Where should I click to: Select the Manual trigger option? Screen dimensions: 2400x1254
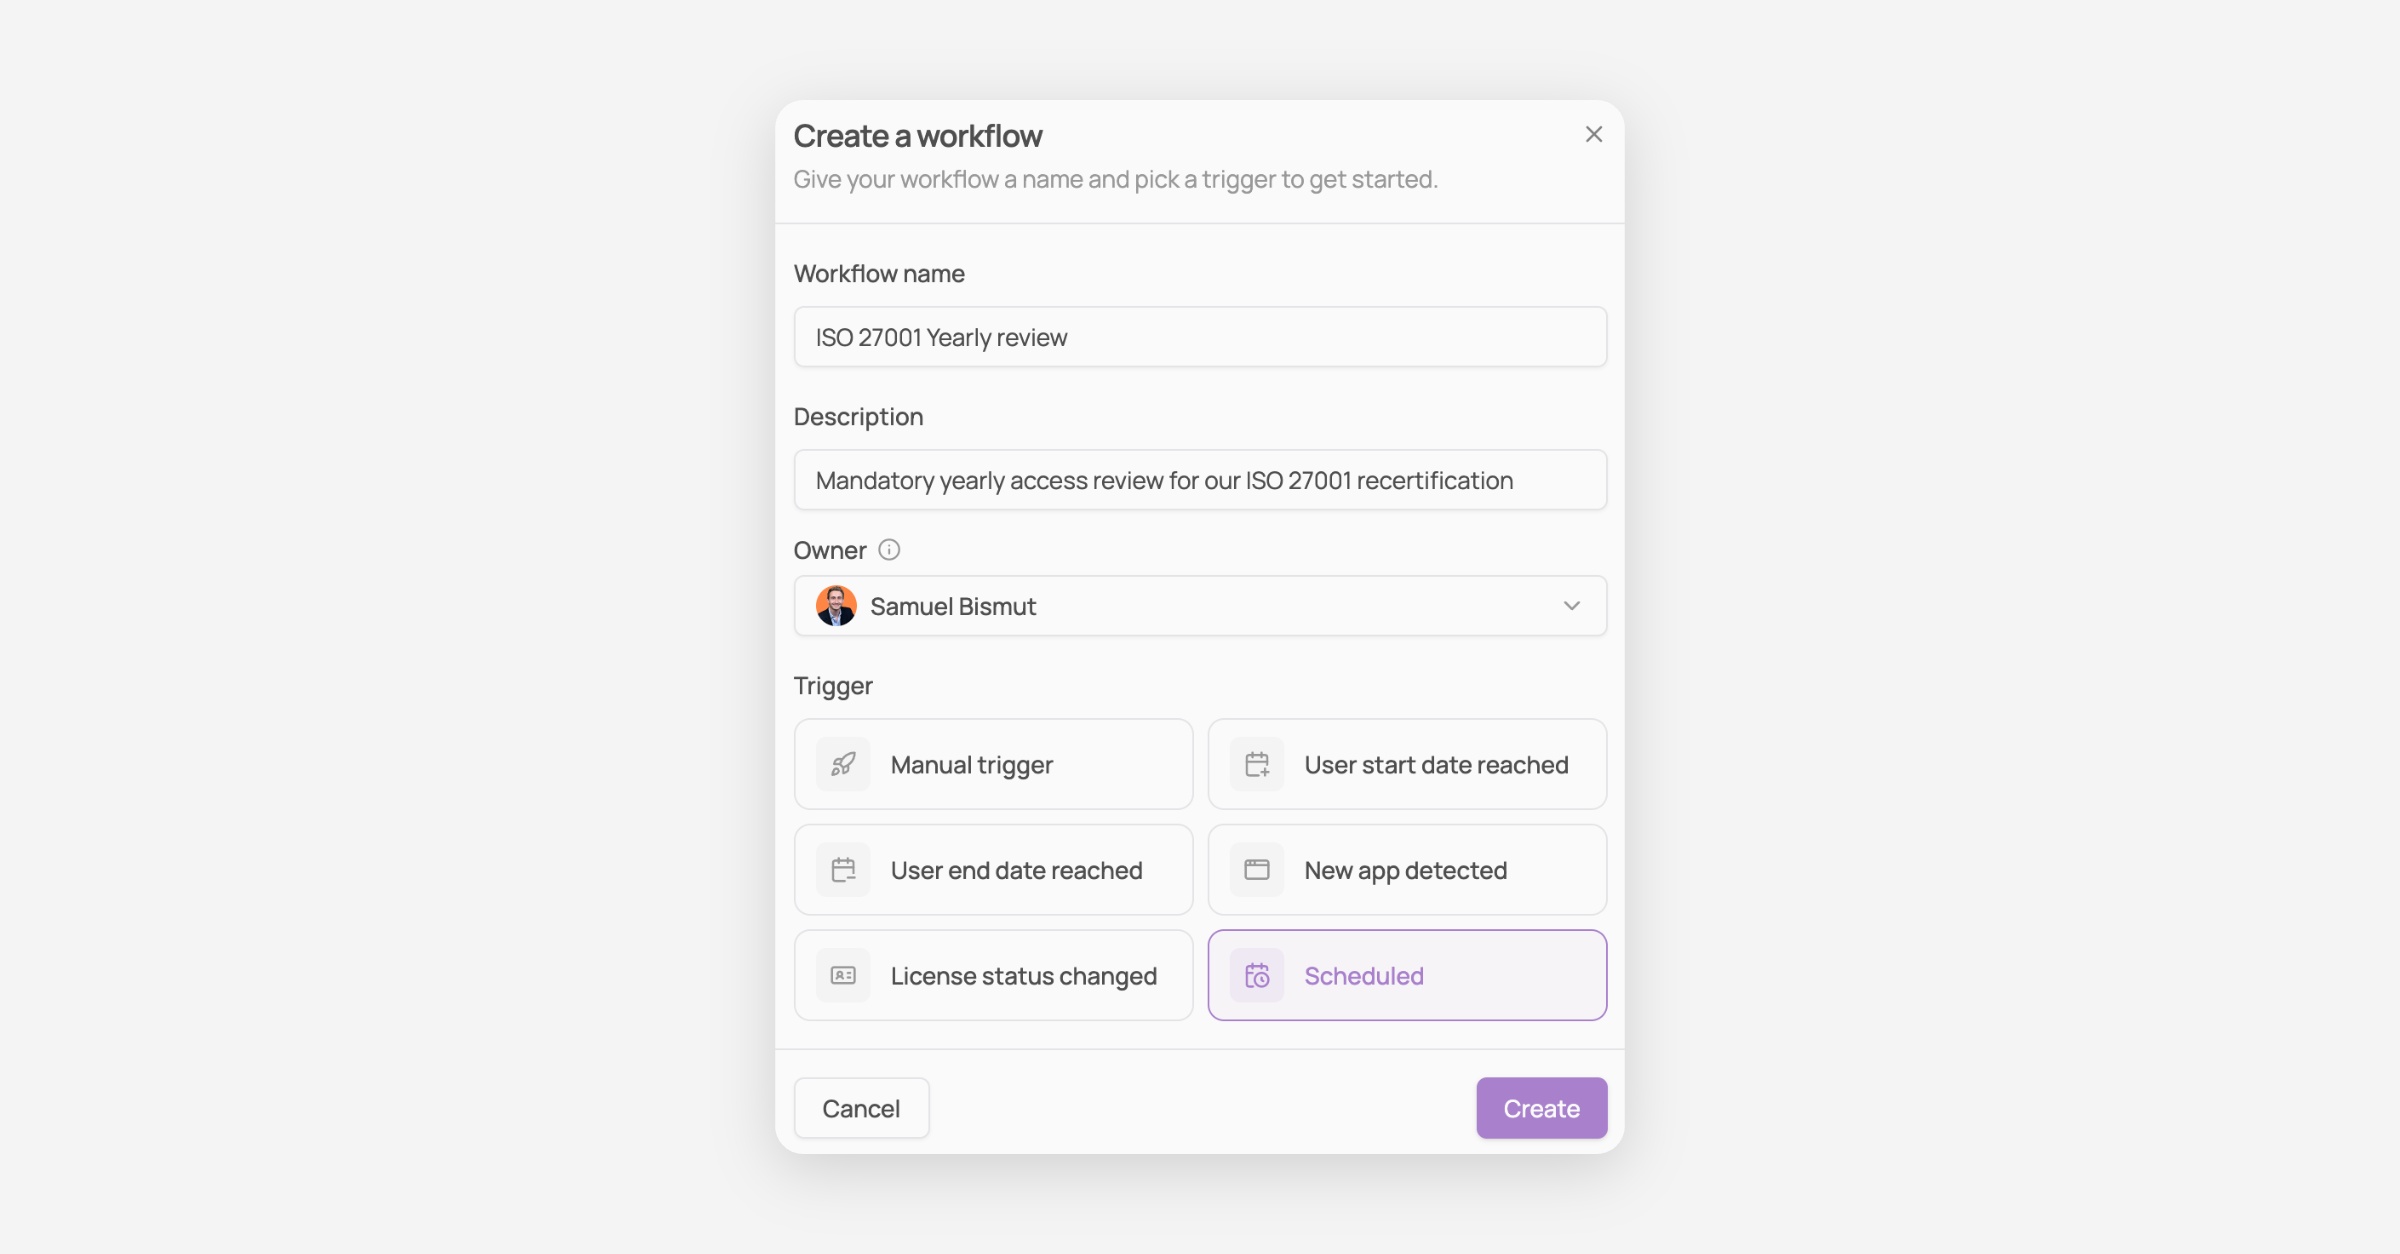click(x=993, y=764)
